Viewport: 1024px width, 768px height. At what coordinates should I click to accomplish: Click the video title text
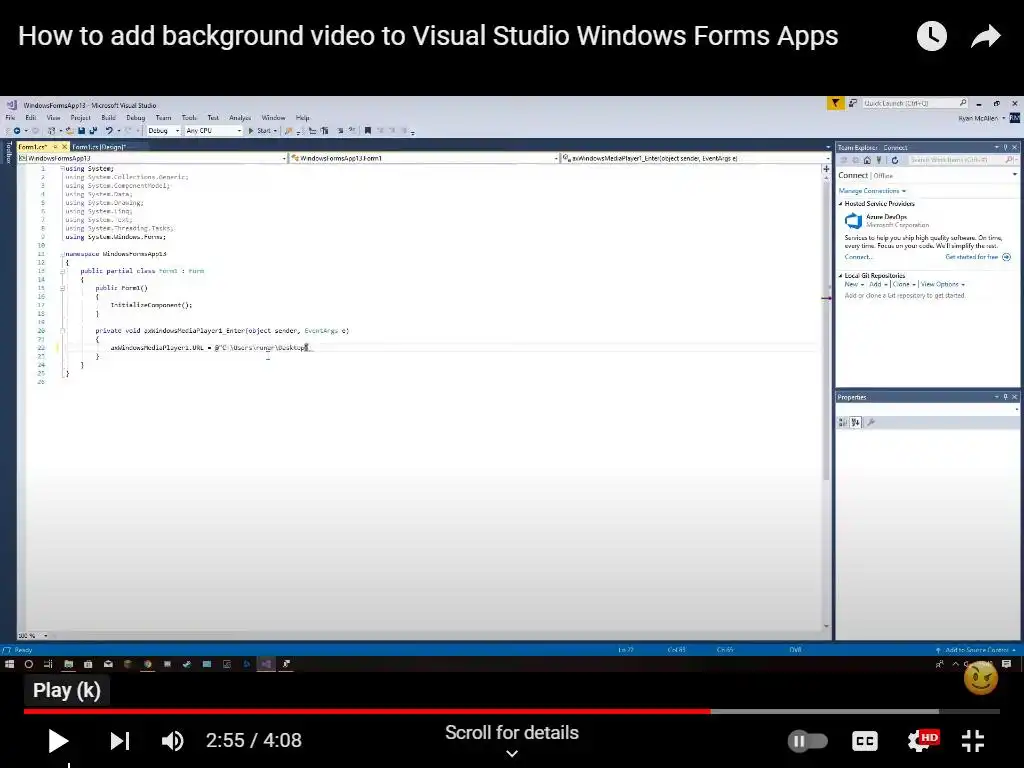428,36
